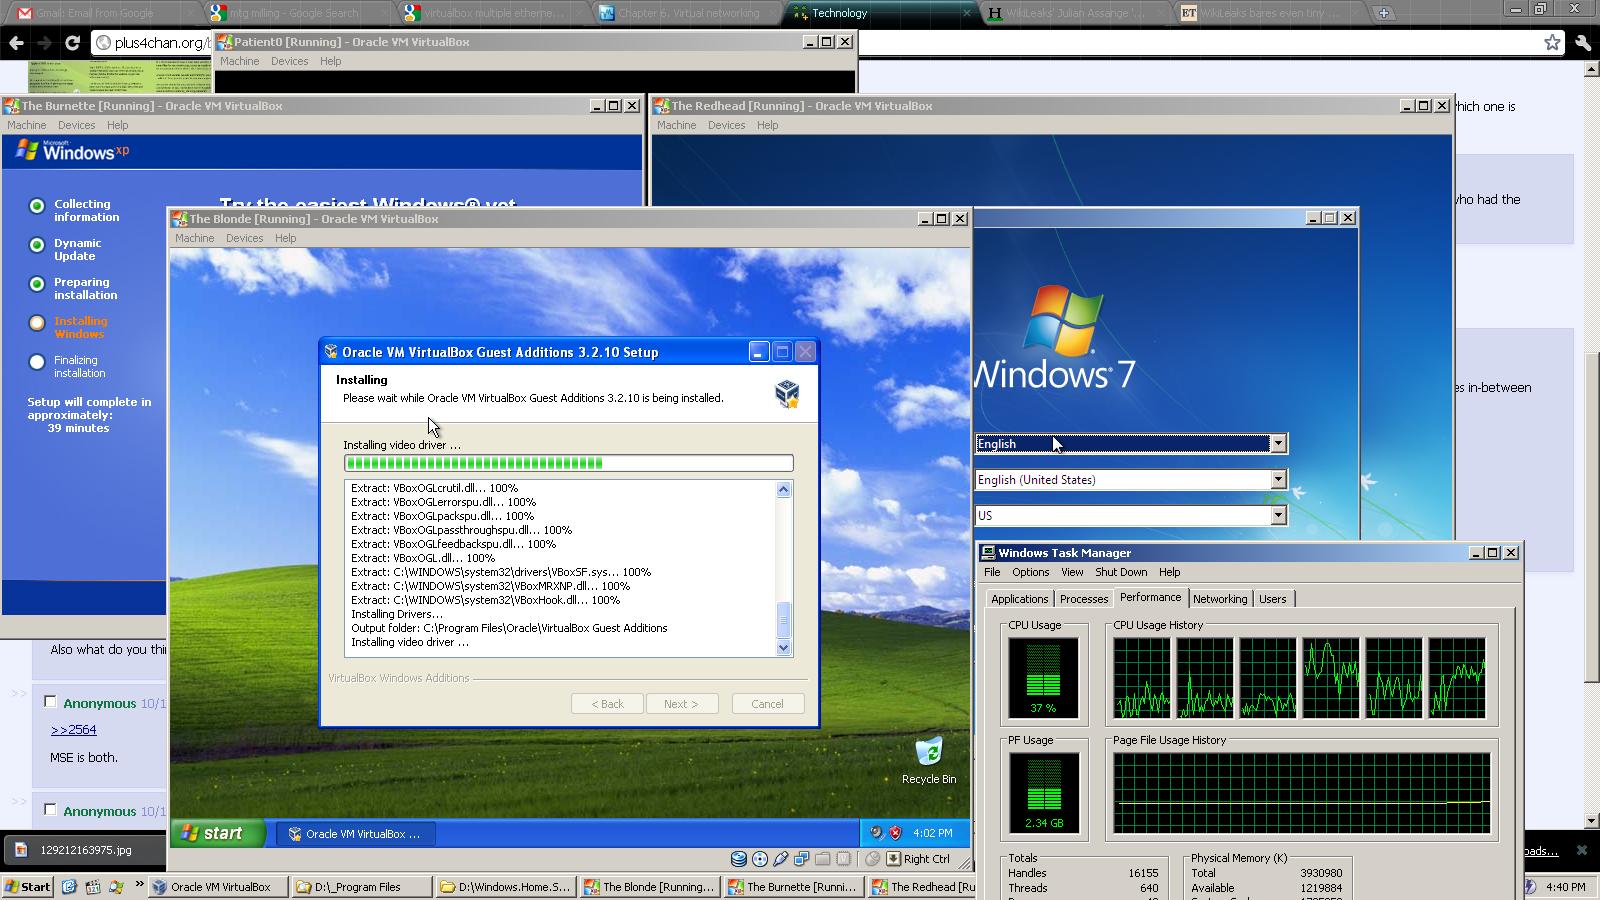Click the install log scrollbar down arrow
The width and height of the screenshot is (1600, 900).
783,648
